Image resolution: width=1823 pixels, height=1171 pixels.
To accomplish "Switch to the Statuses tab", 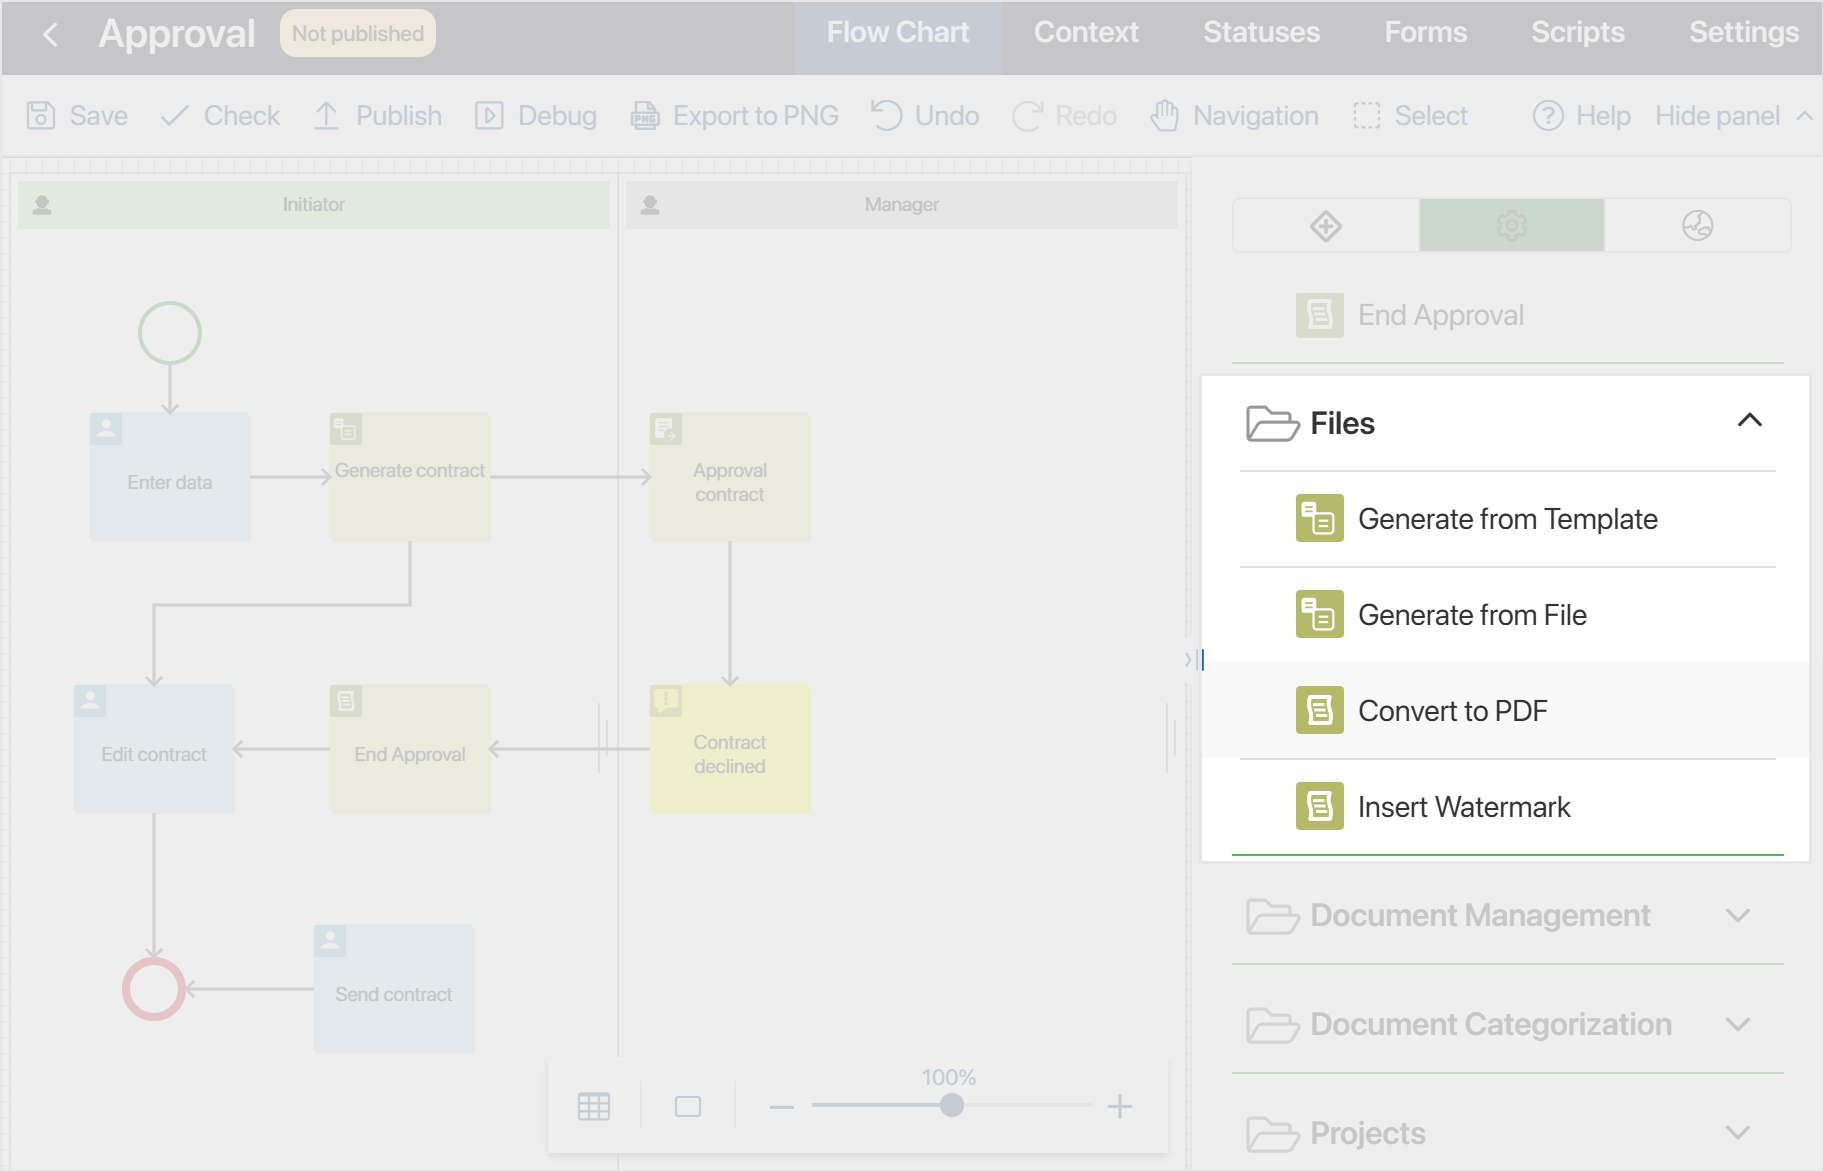I will (x=1261, y=33).
